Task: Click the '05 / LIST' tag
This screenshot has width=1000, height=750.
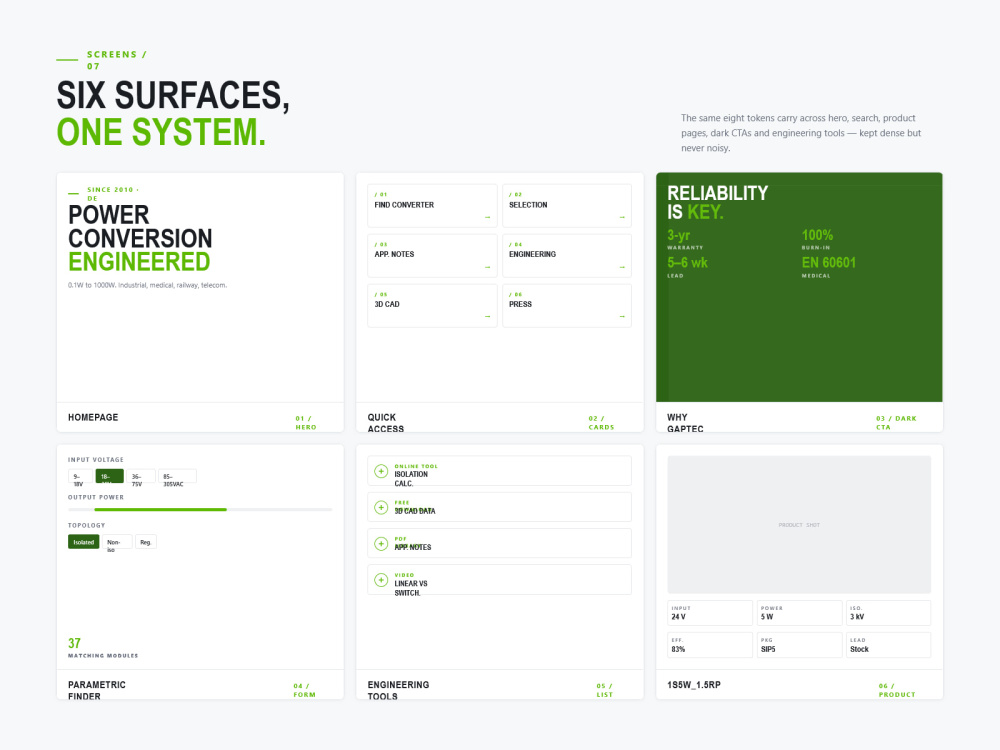Action: tap(605, 691)
